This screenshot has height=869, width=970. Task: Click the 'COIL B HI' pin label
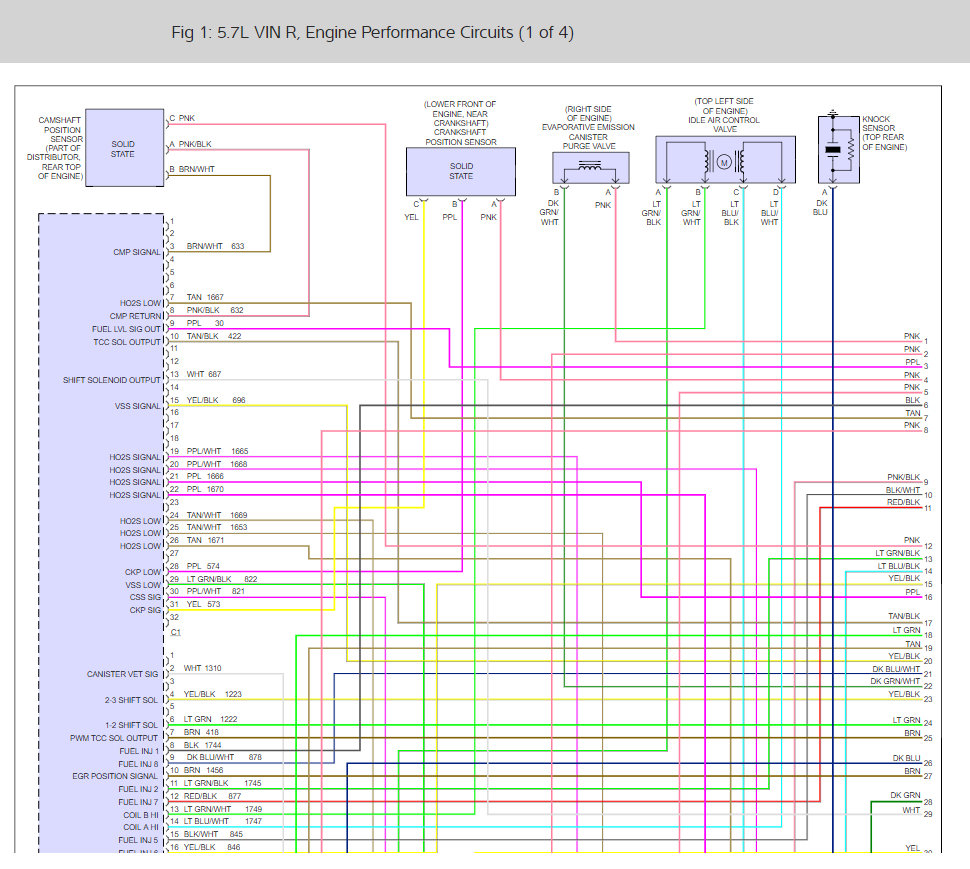coord(141,815)
